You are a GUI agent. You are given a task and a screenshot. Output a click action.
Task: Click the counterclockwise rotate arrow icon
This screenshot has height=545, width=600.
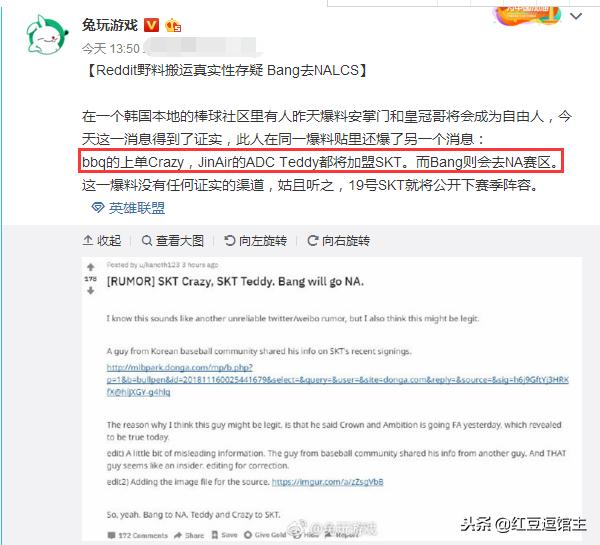click(x=229, y=240)
